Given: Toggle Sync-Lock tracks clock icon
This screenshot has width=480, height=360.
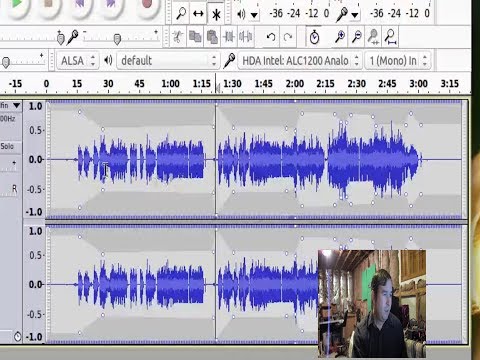Looking at the screenshot, I should click(x=314, y=37).
